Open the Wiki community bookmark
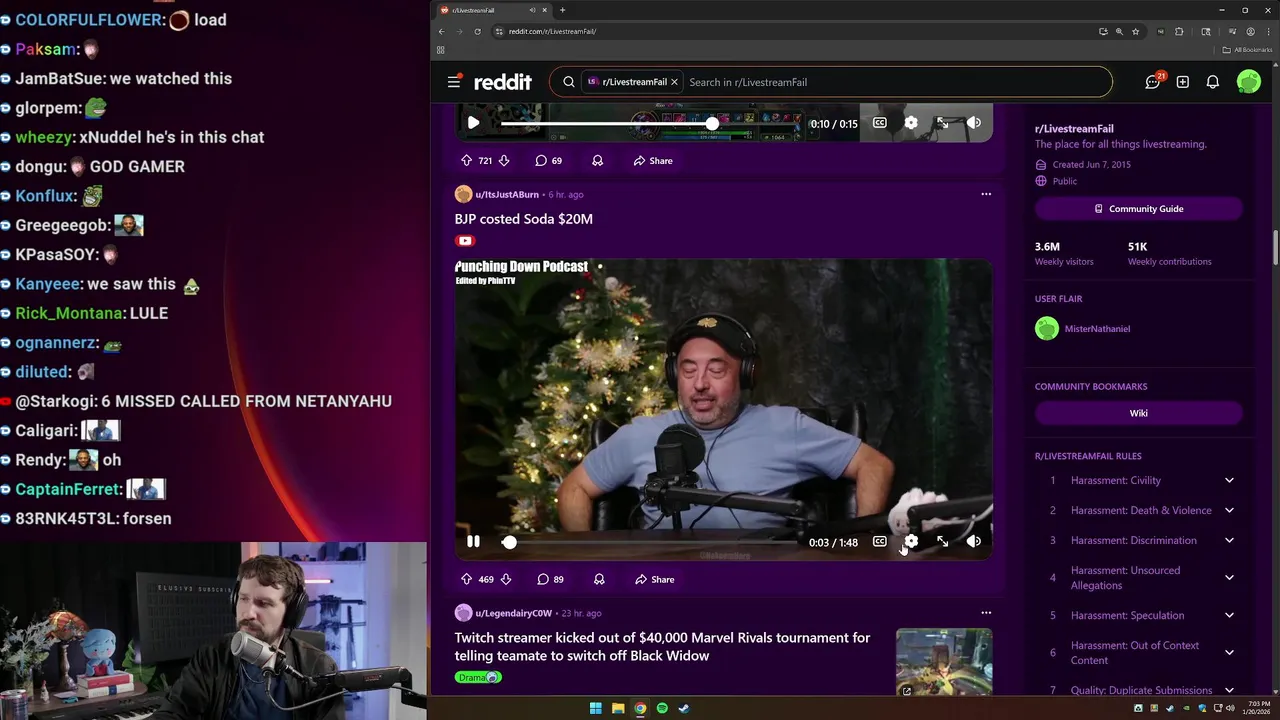The height and width of the screenshot is (720, 1280). pos(1138,413)
